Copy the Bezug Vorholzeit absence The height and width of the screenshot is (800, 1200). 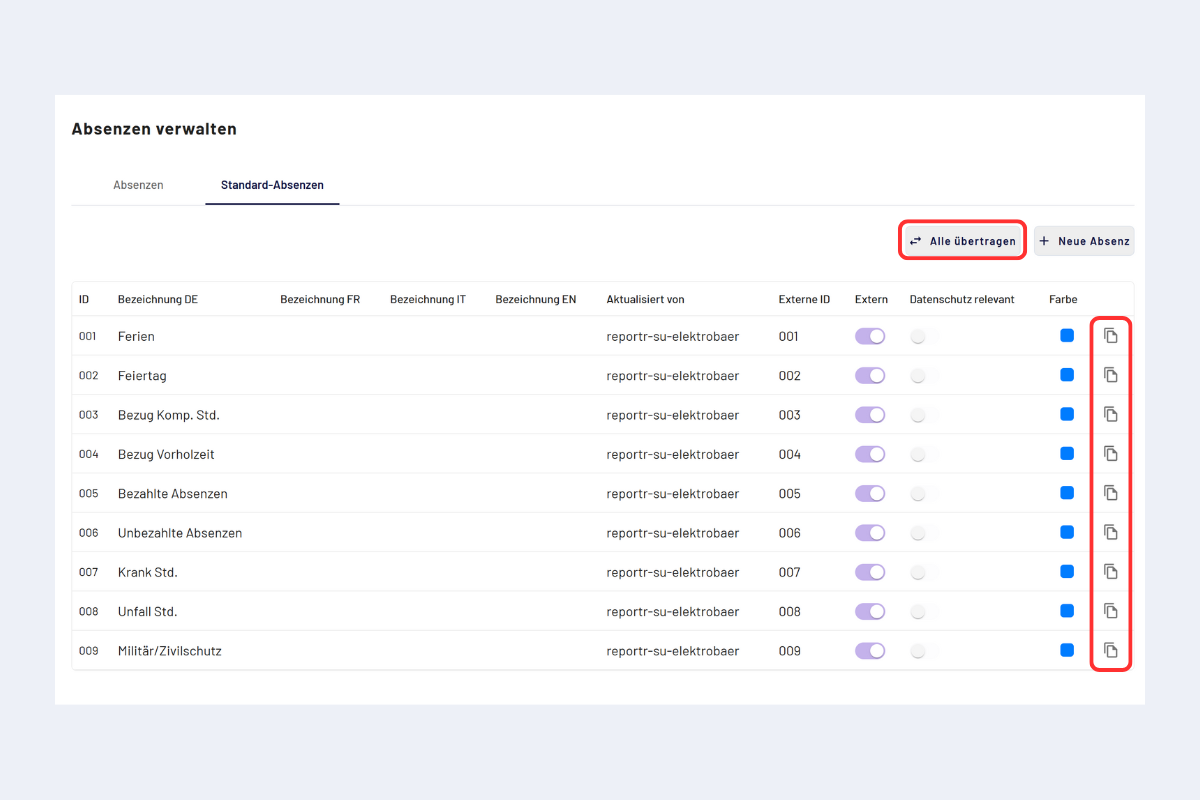tap(1110, 454)
